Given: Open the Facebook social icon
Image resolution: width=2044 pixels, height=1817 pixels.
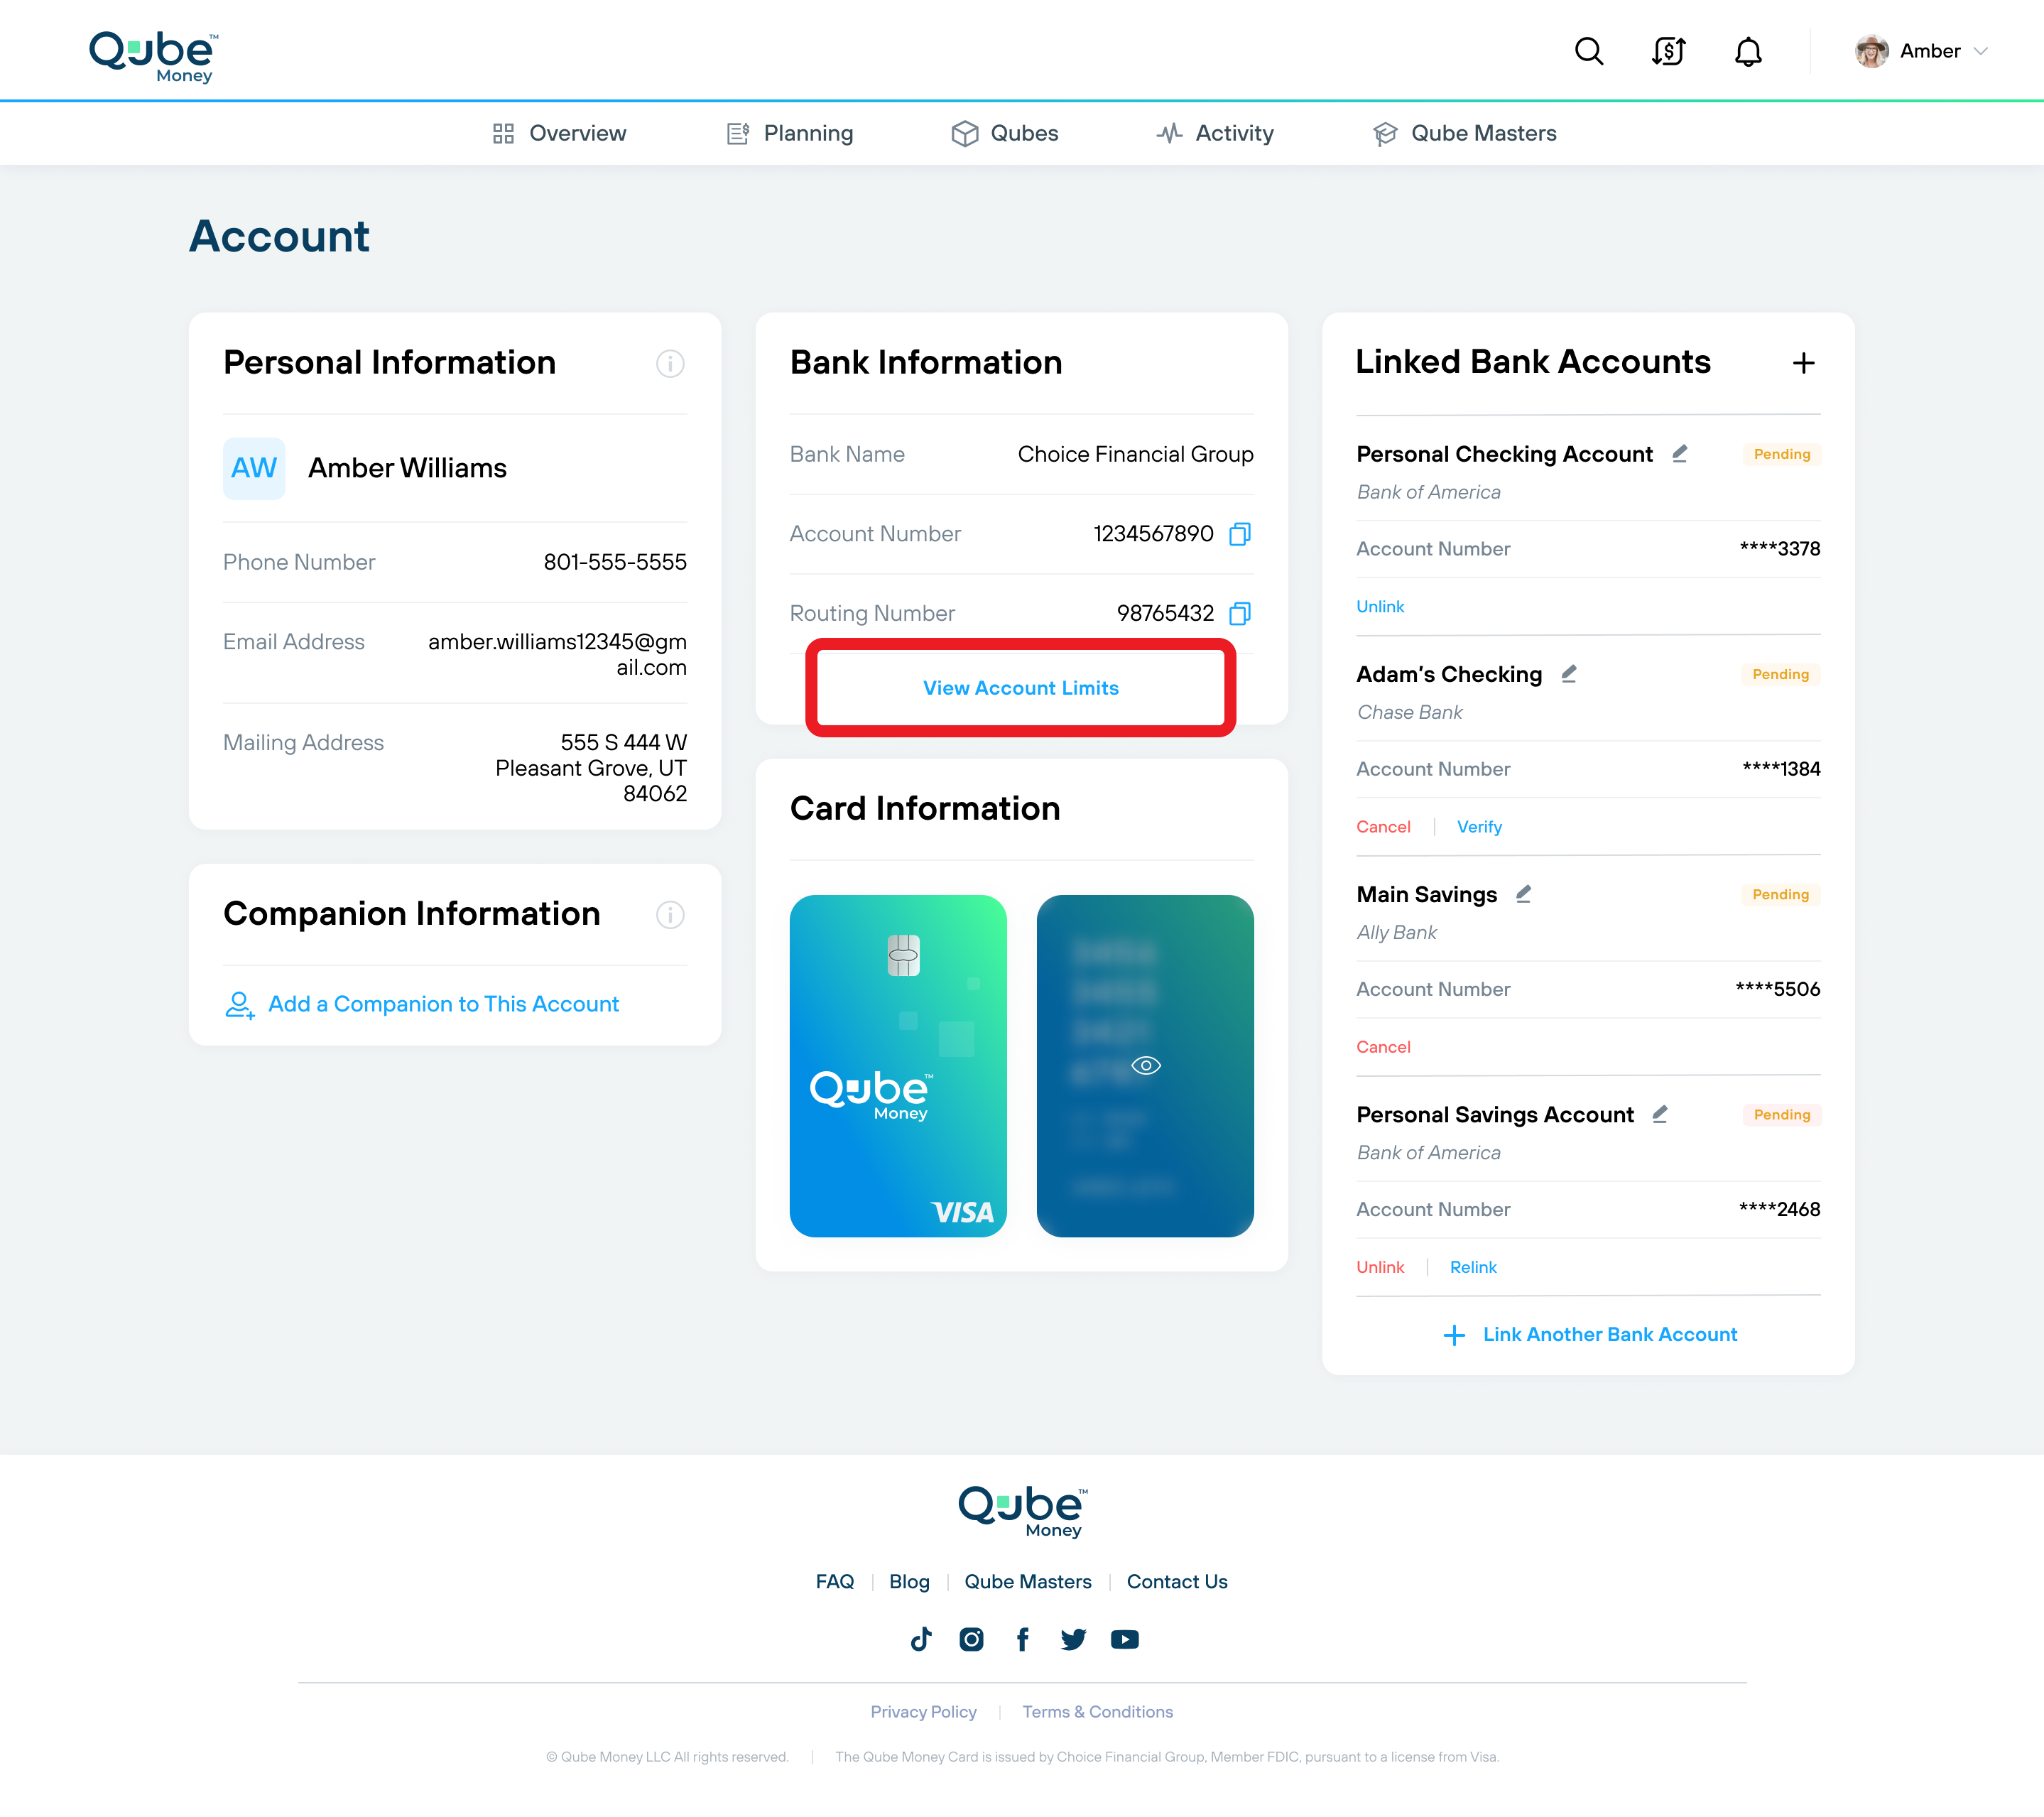Looking at the screenshot, I should (1022, 1639).
